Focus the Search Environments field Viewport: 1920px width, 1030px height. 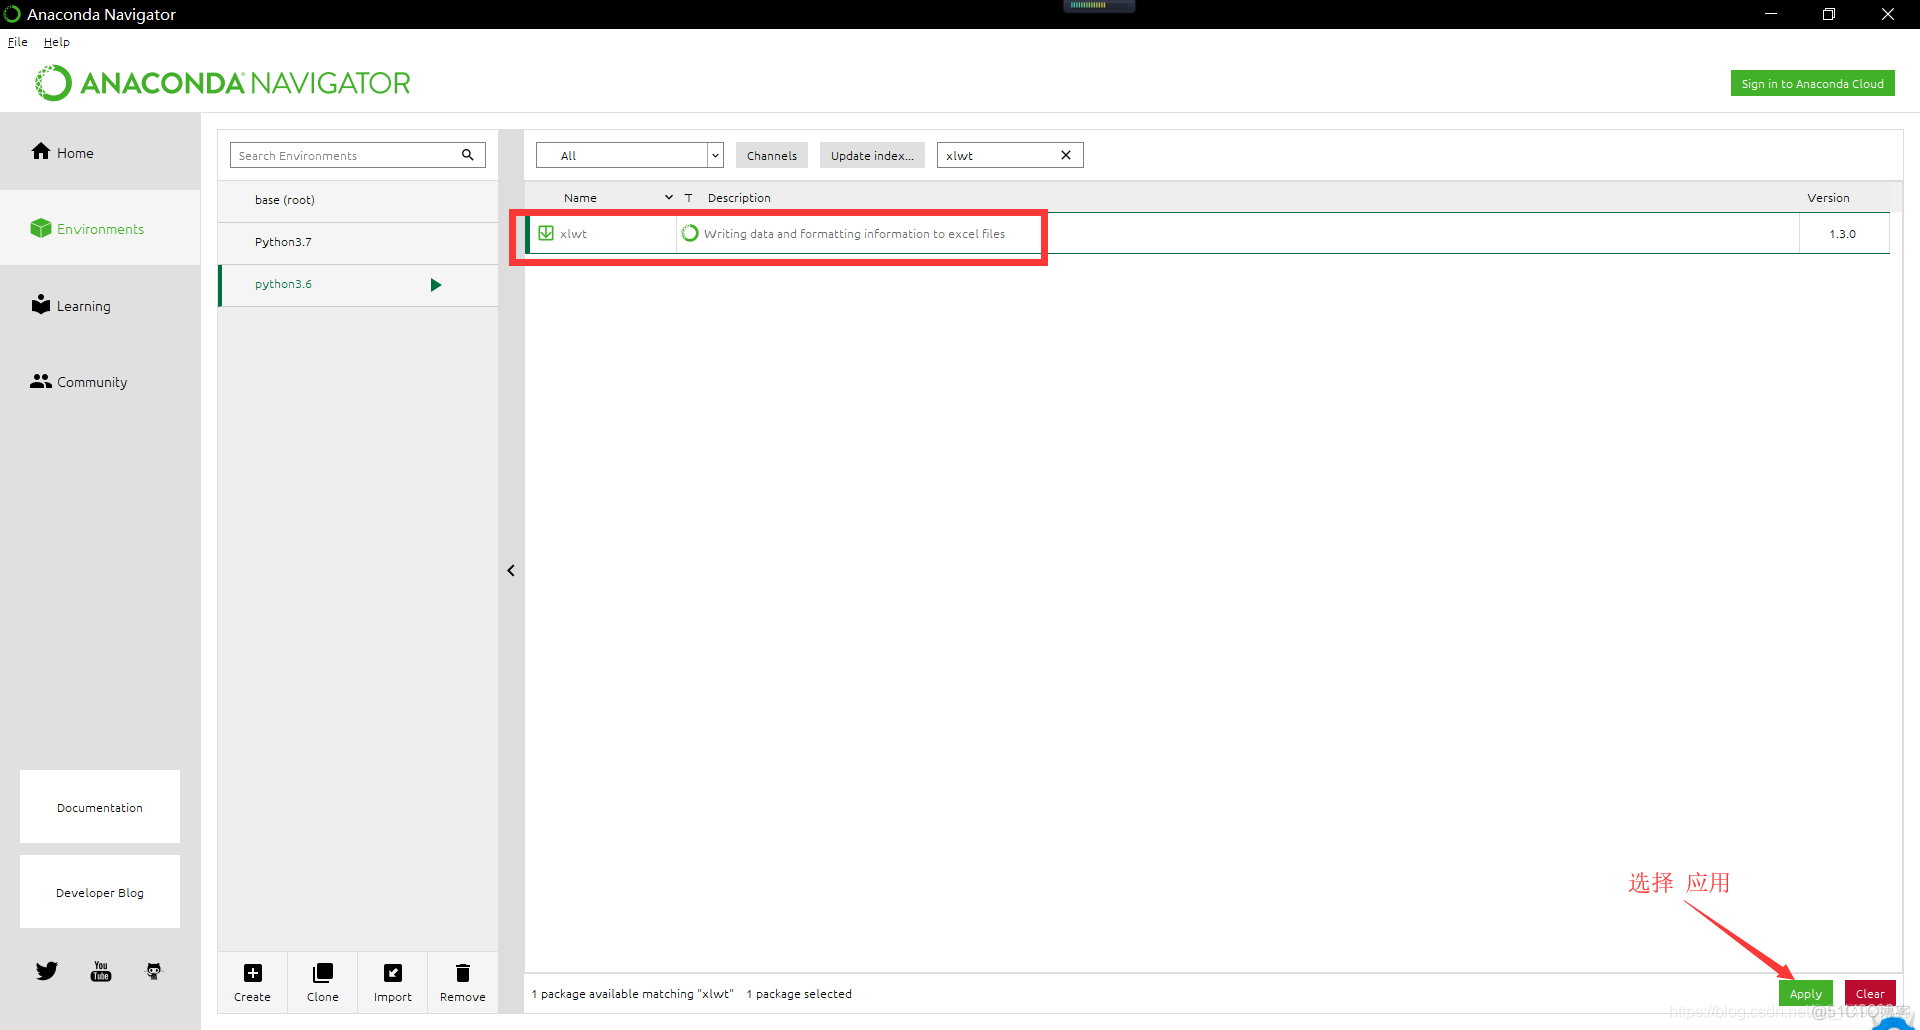[358, 155]
